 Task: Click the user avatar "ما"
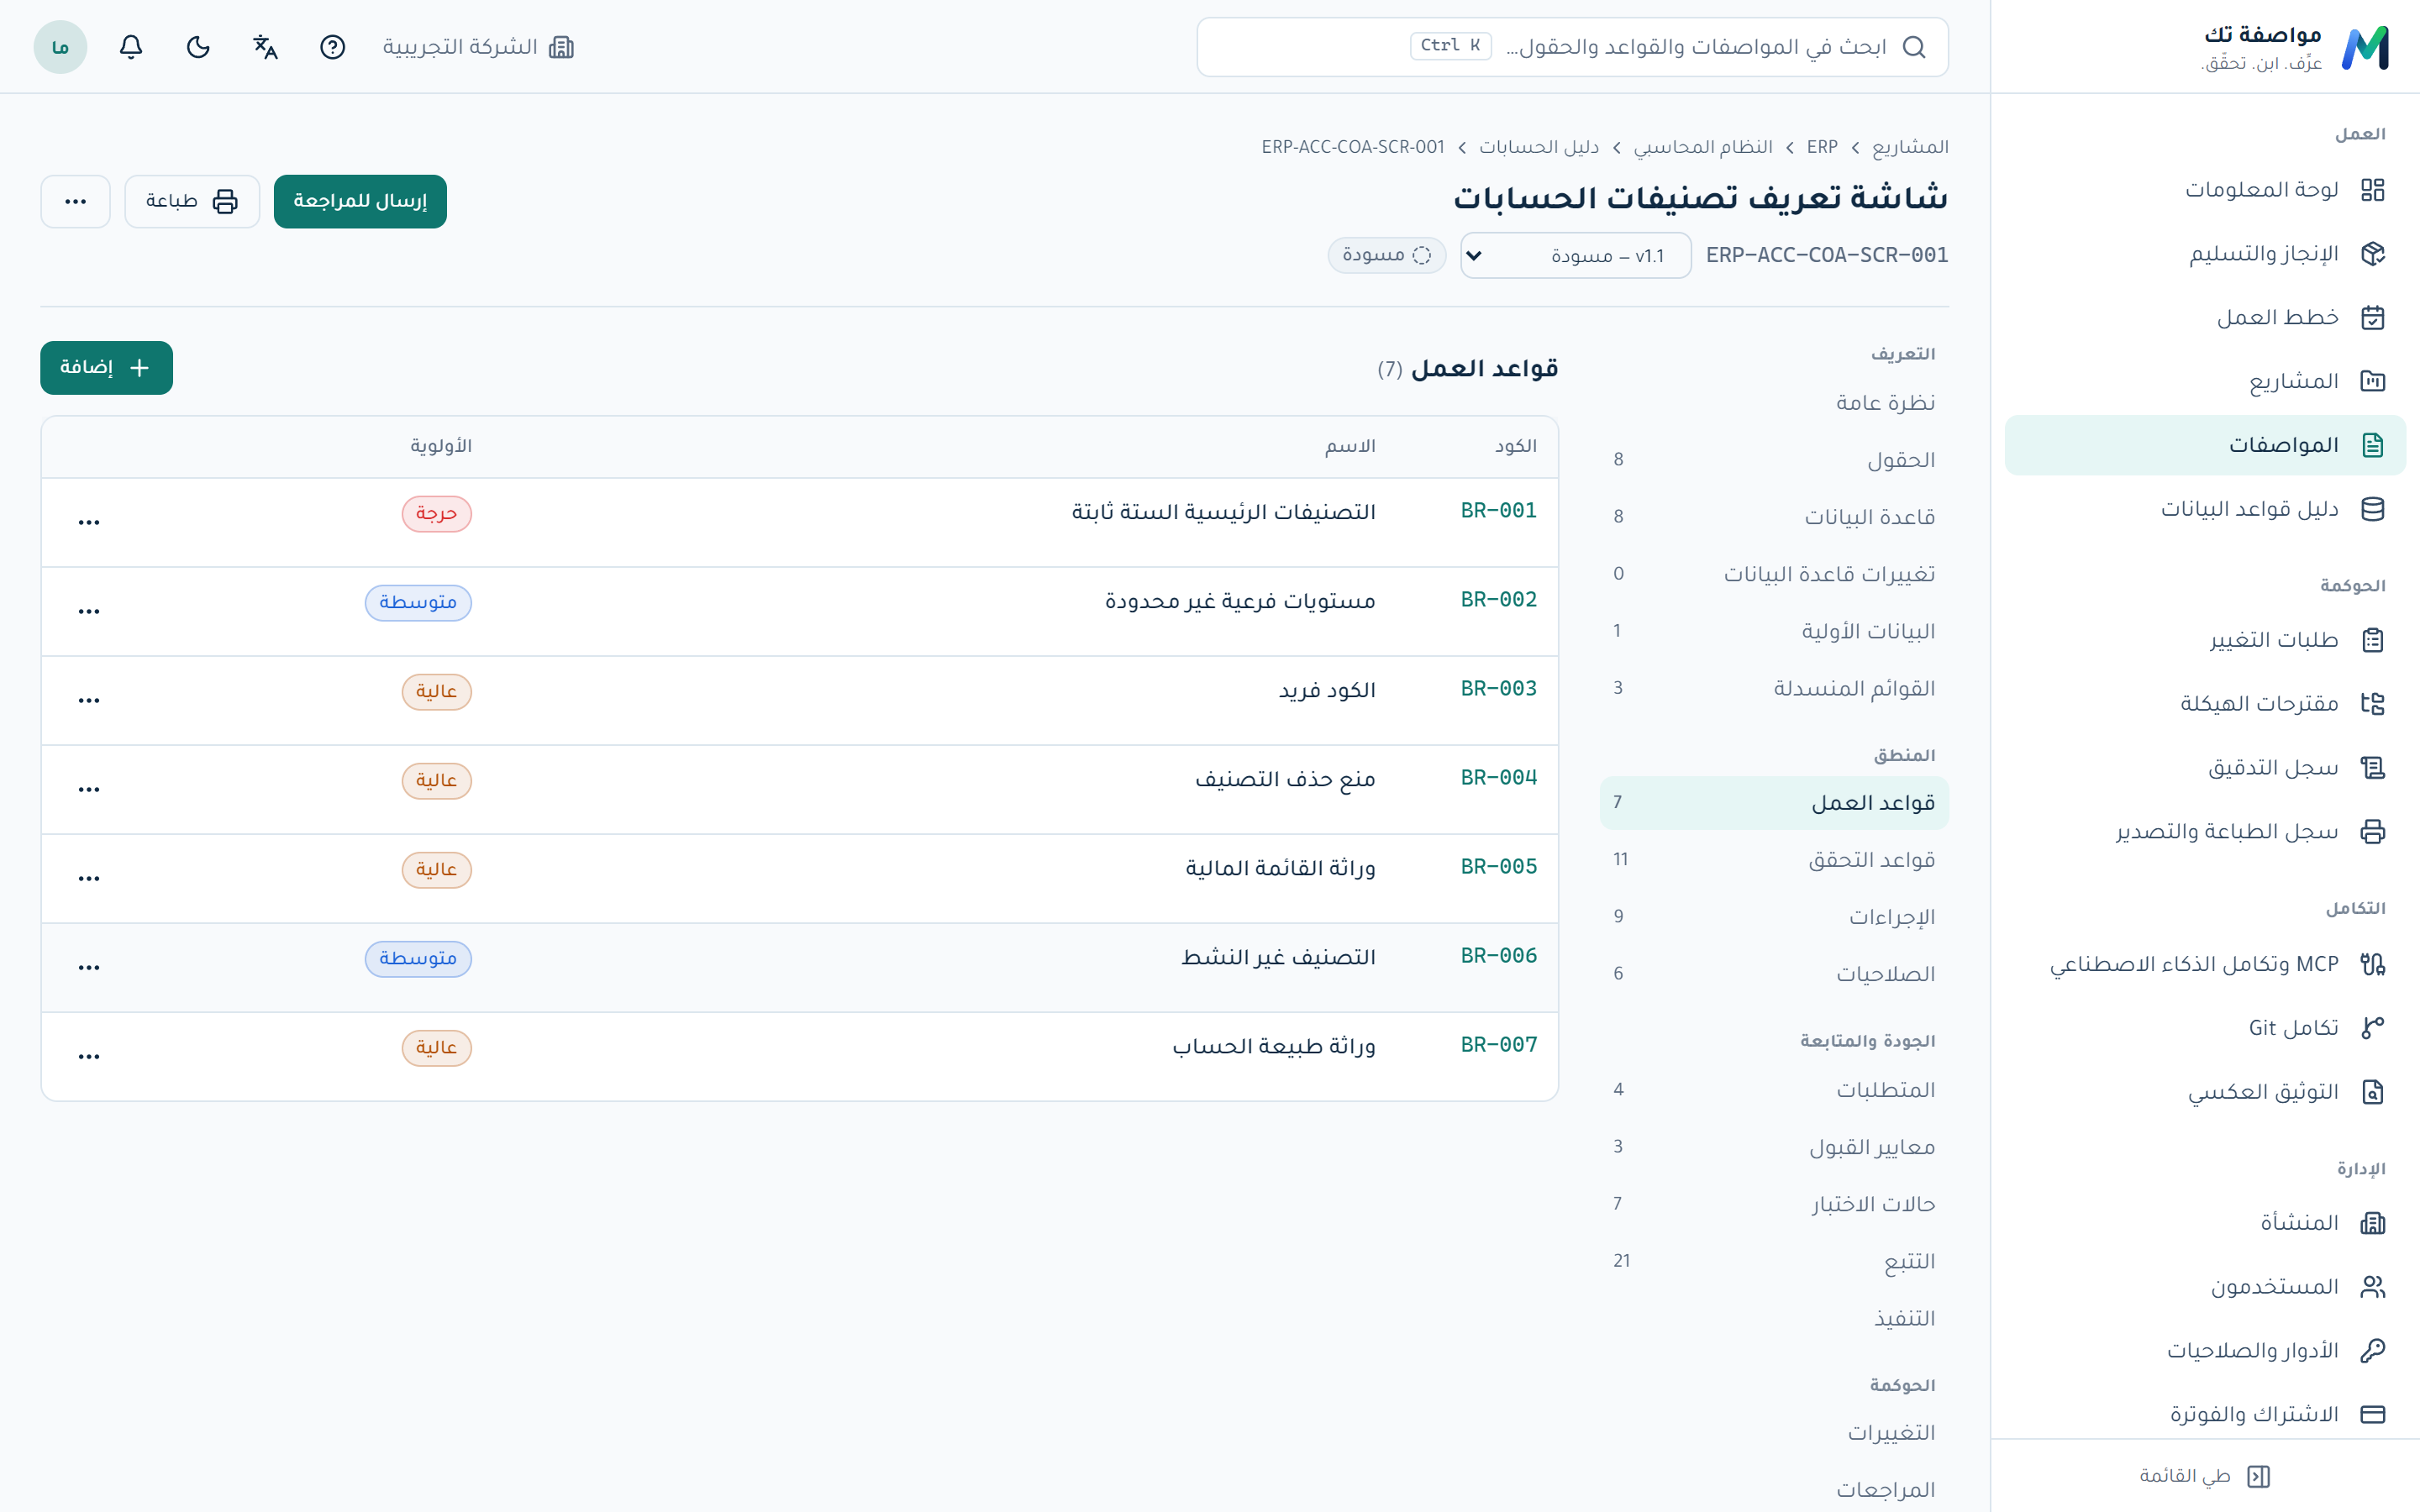pyautogui.click(x=60, y=47)
